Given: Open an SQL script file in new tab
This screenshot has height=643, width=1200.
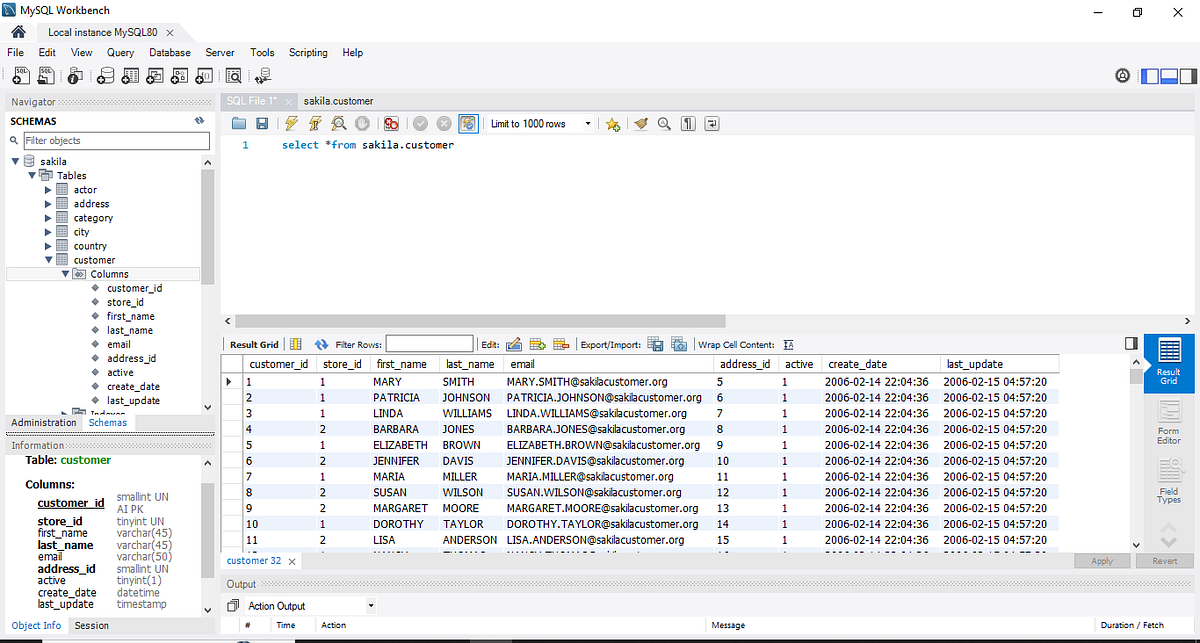Looking at the screenshot, I should (x=46, y=75).
